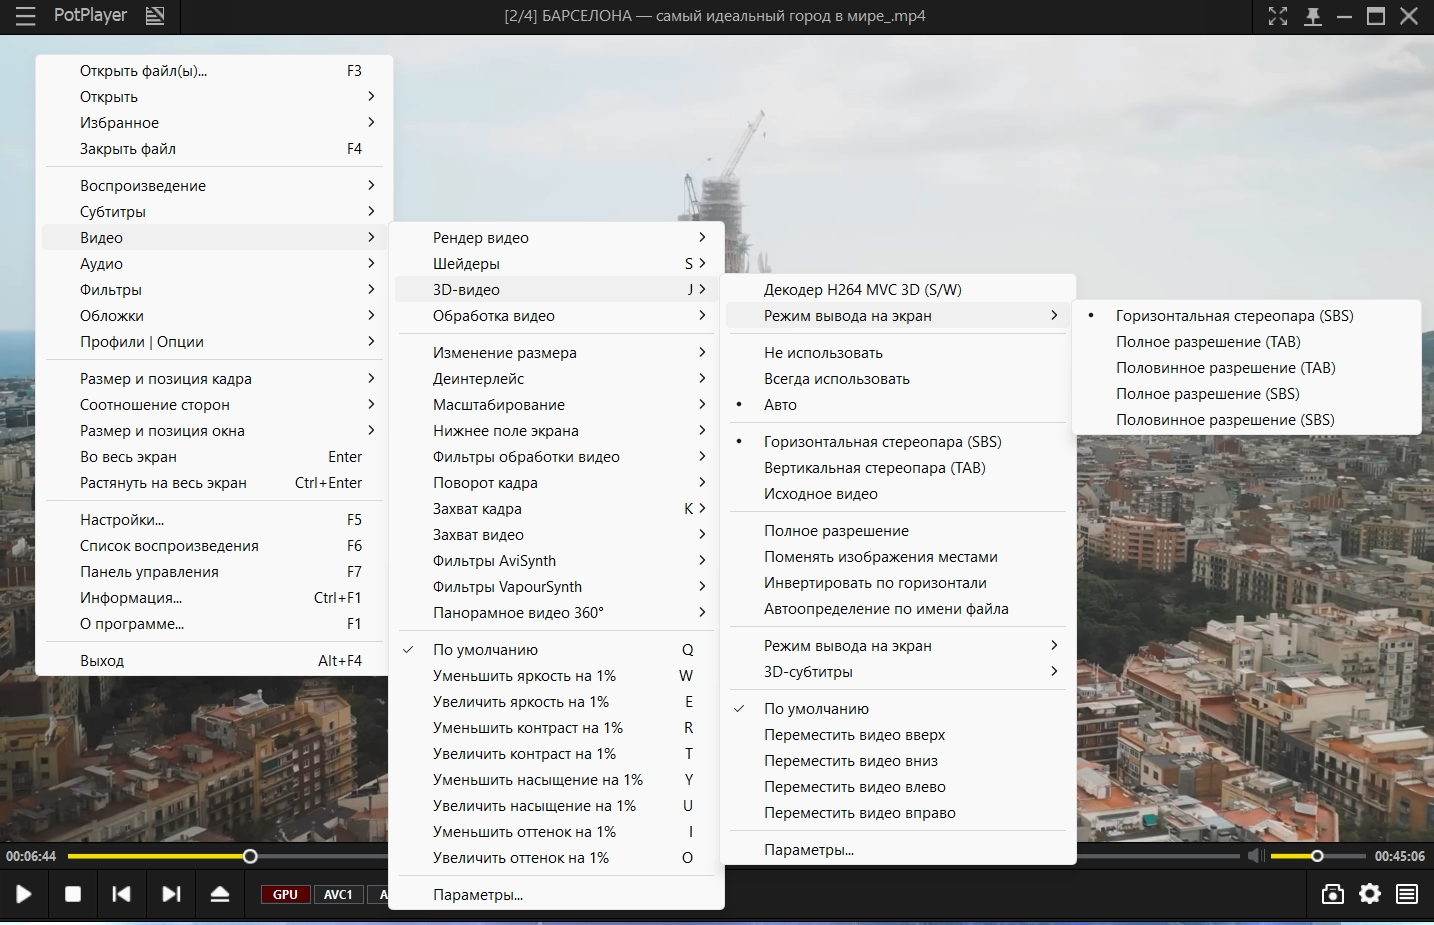Select Горизонтальная стереопара (SBS) output mode
The height and width of the screenshot is (925, 1434).
point(1246,316)
